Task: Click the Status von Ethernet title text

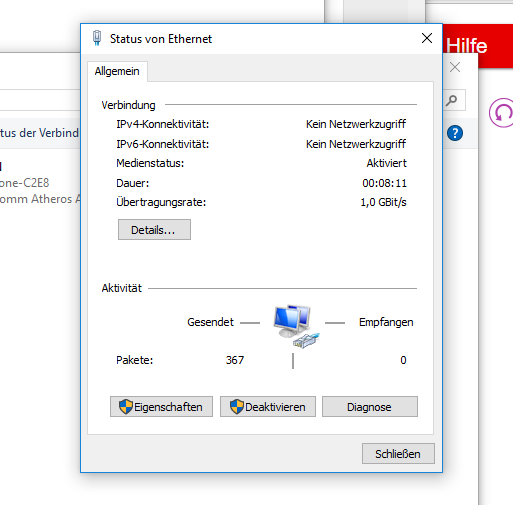Action: [x=161, y=39]
